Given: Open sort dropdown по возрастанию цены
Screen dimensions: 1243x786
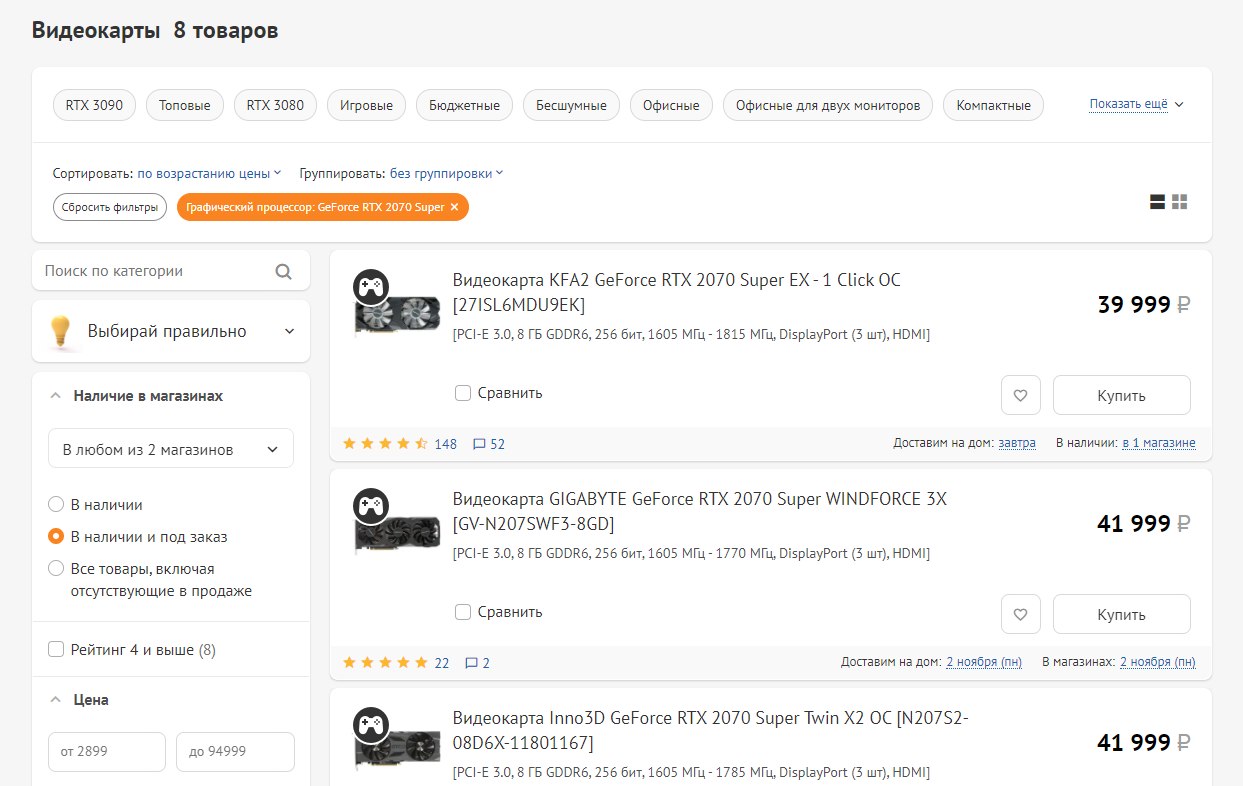Looking at the screenshot, I should (x=209, y=173).
